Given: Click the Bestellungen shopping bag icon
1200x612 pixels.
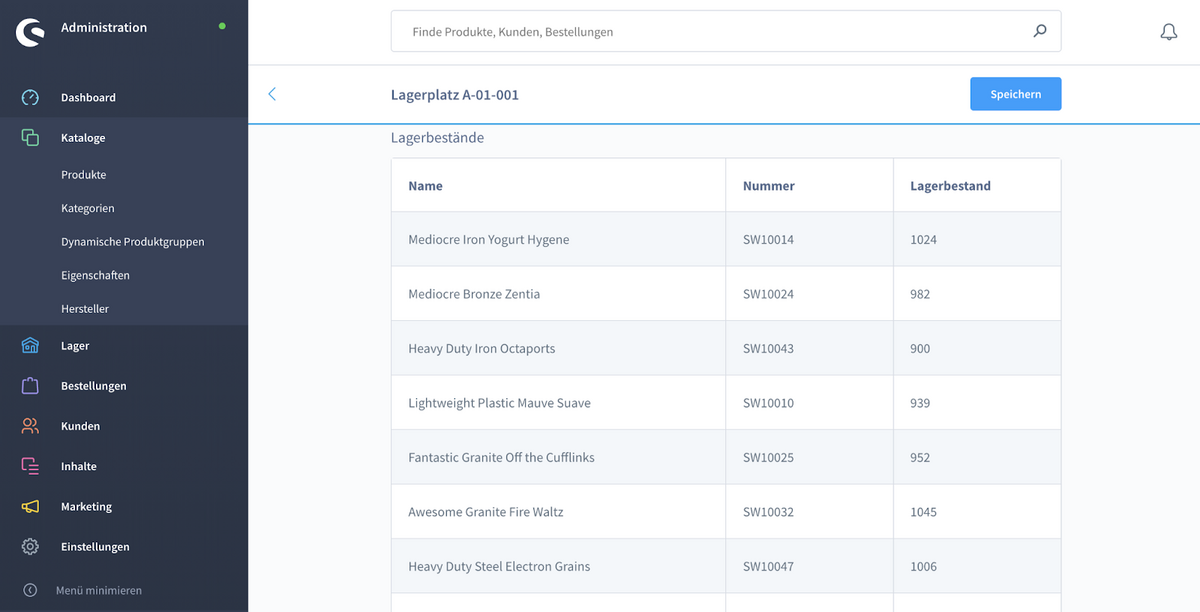Looking at the screenshot, I should click(30, 386).
